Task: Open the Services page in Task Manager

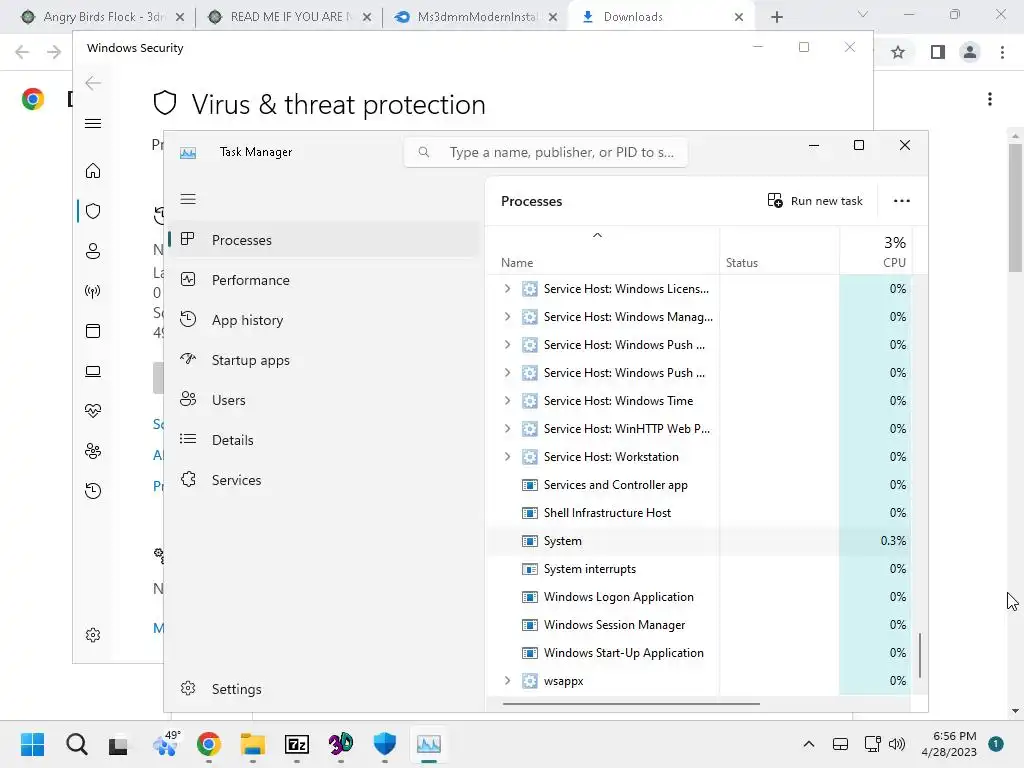Action: pyautogui.click(x=324, y=480)
